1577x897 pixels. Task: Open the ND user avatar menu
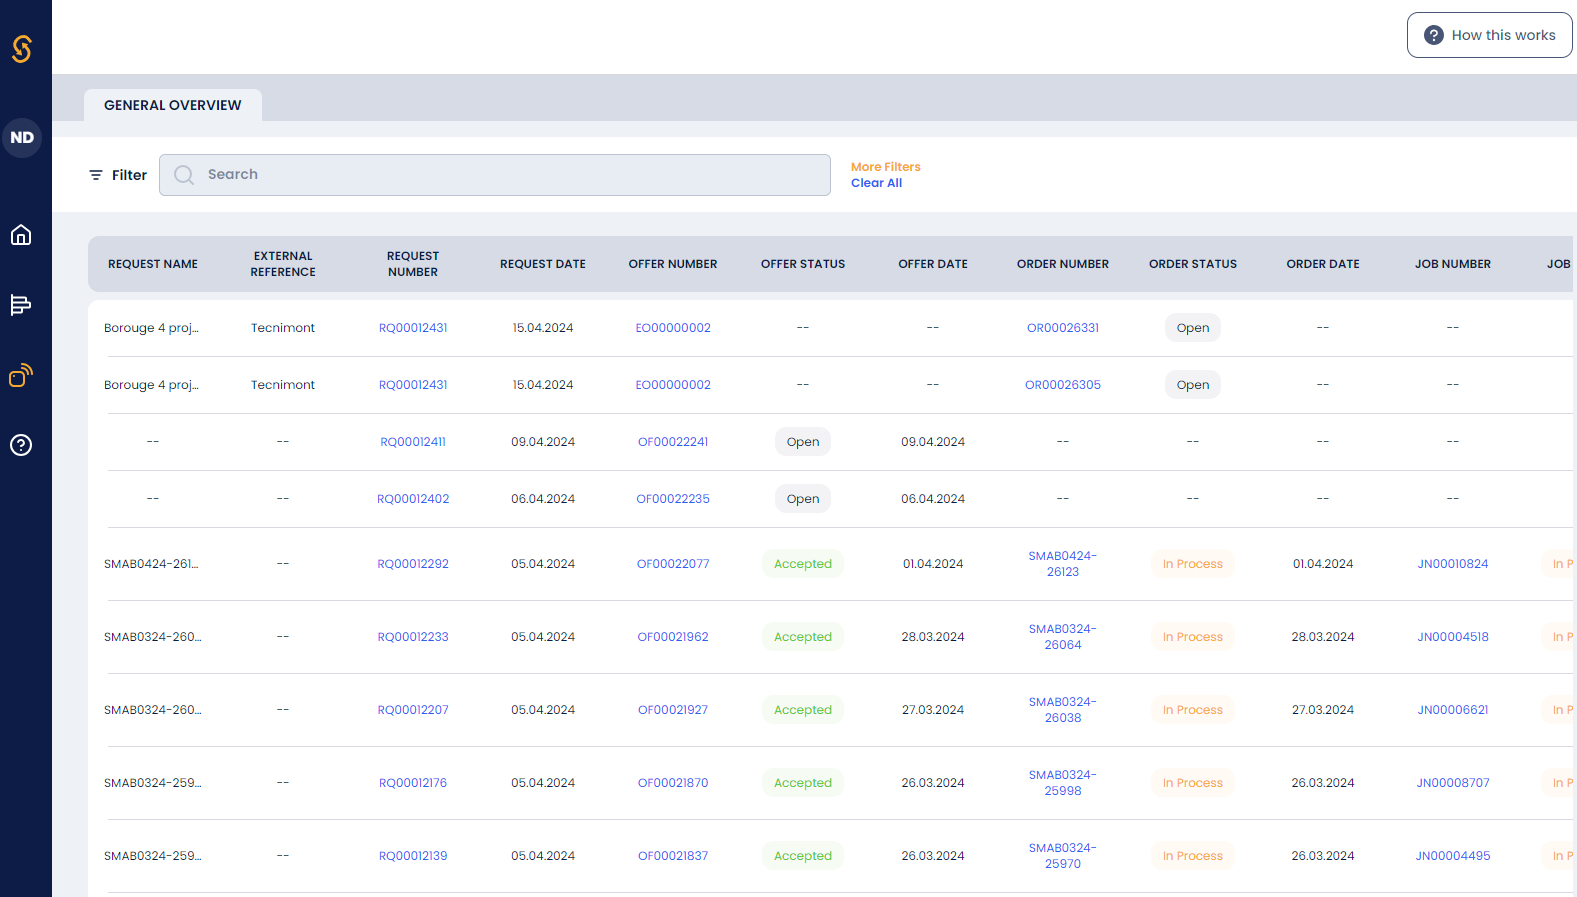pyautogui.click(x=22, y=138)
